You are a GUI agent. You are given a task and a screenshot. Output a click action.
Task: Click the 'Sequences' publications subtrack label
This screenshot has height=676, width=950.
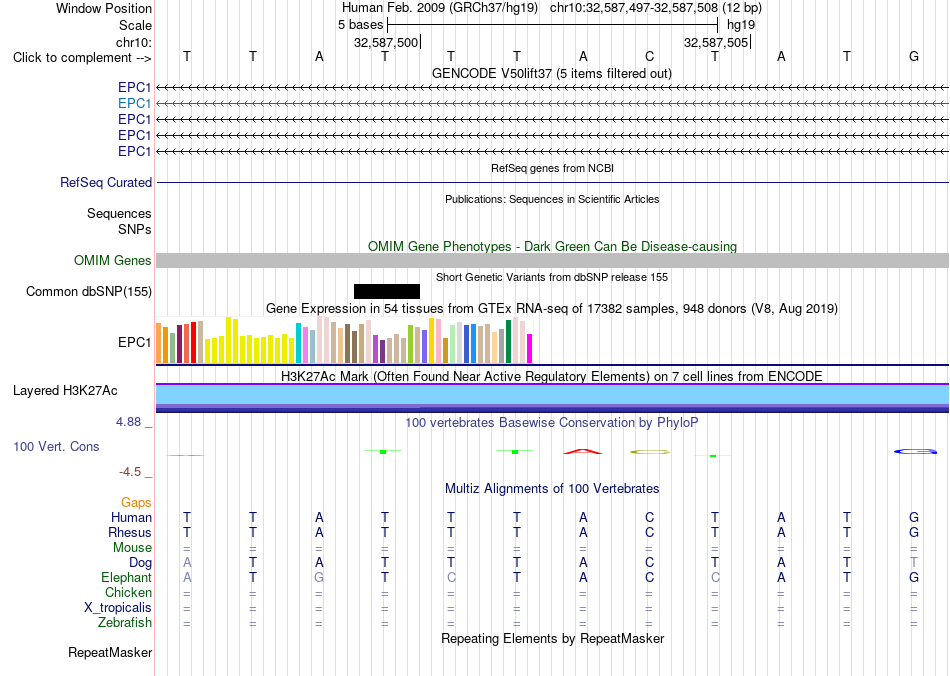point(119,213)
